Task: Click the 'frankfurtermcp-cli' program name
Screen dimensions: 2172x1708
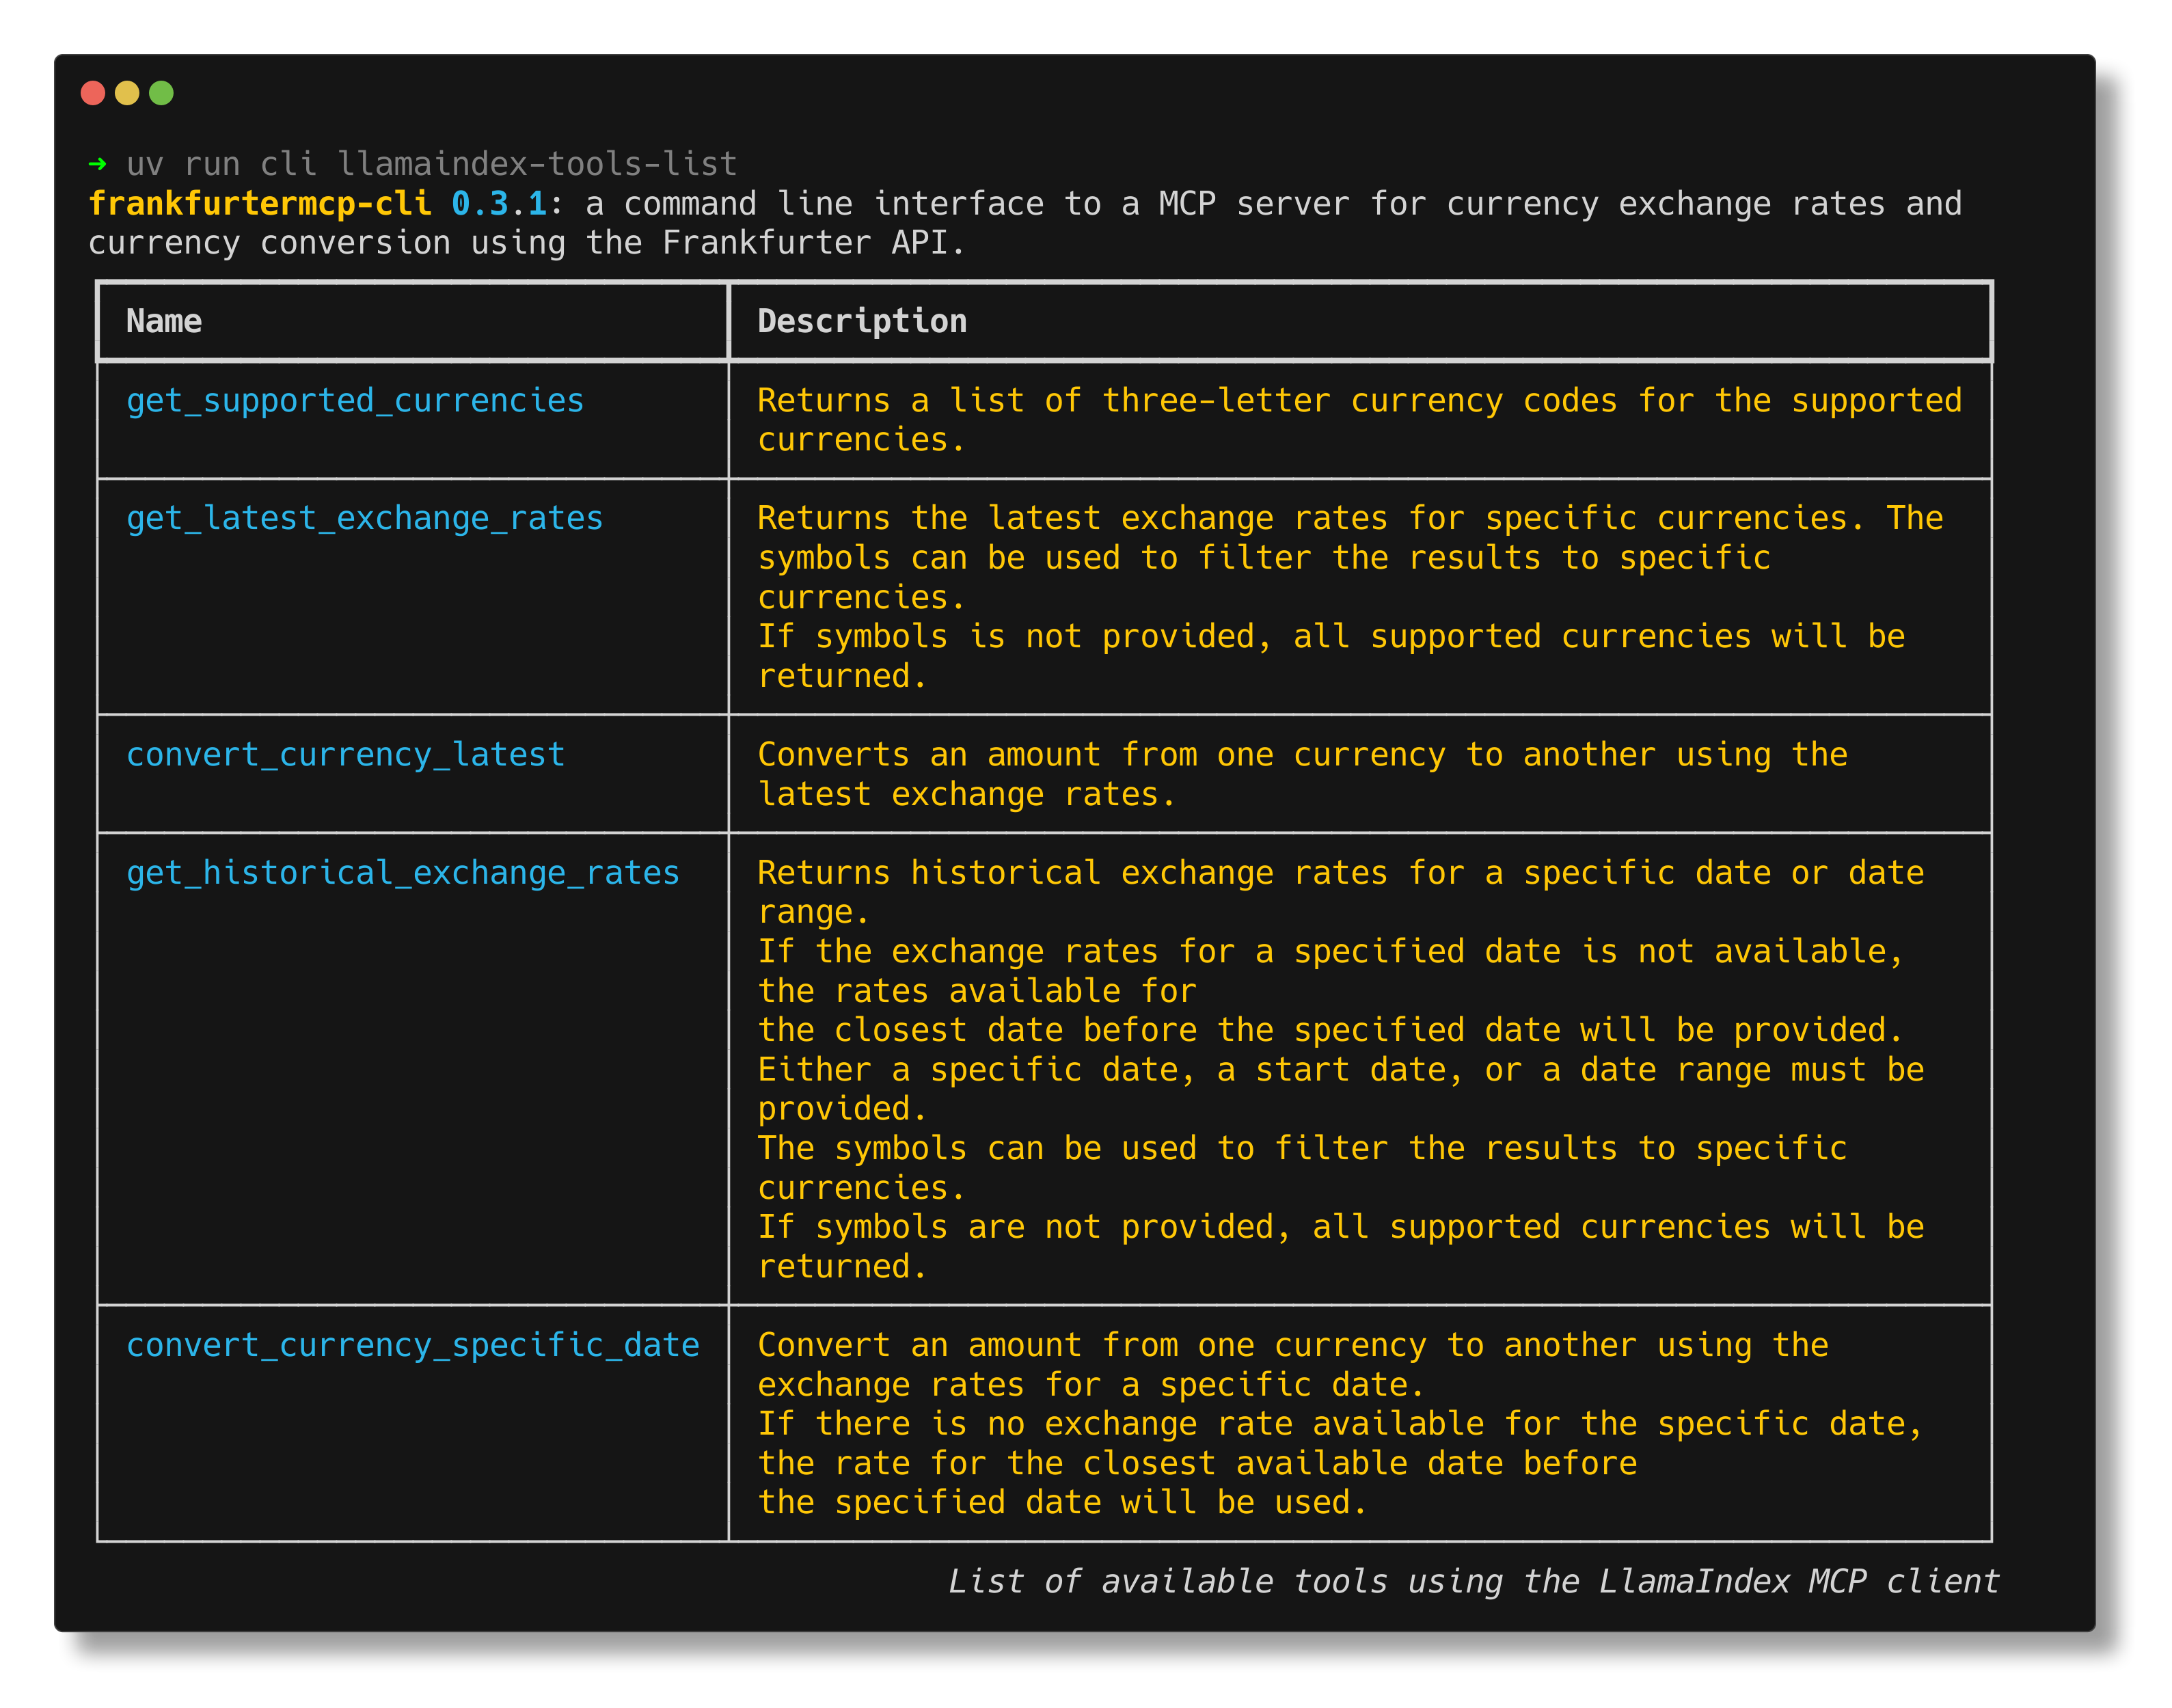Action: (x=260, y=203)
